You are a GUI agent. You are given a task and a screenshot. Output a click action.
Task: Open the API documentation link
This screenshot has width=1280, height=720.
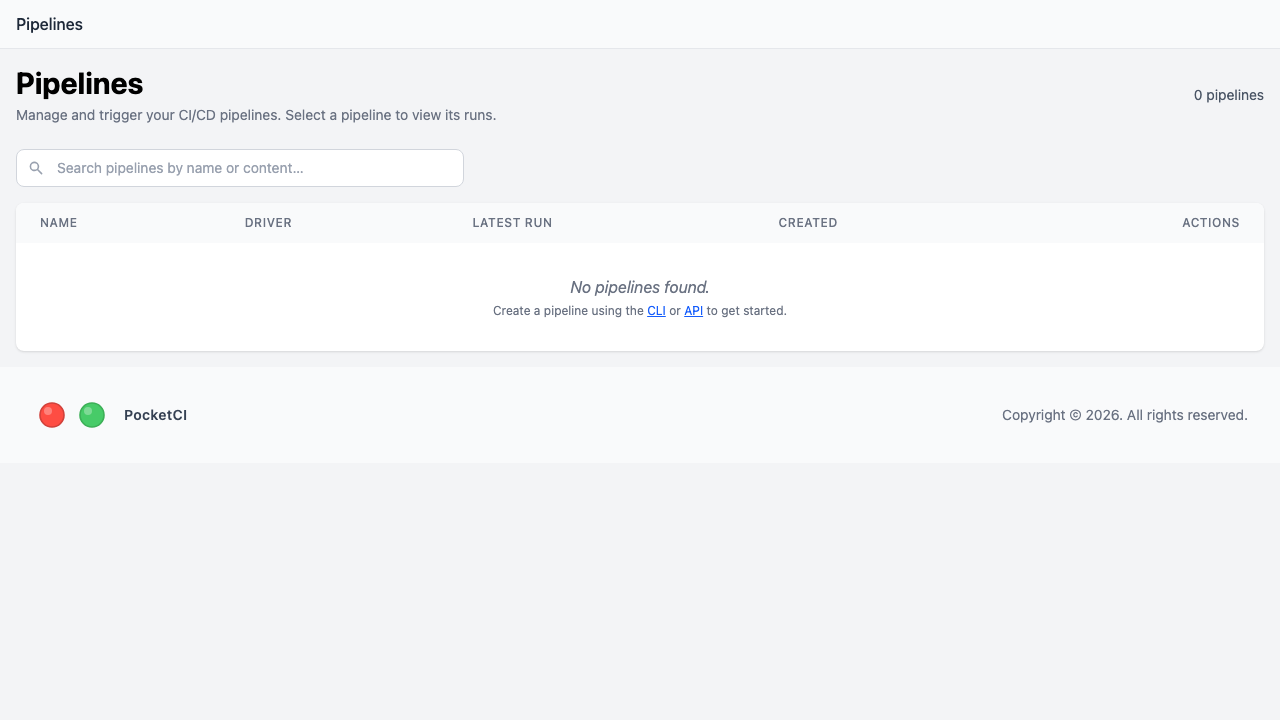[693, 311]
